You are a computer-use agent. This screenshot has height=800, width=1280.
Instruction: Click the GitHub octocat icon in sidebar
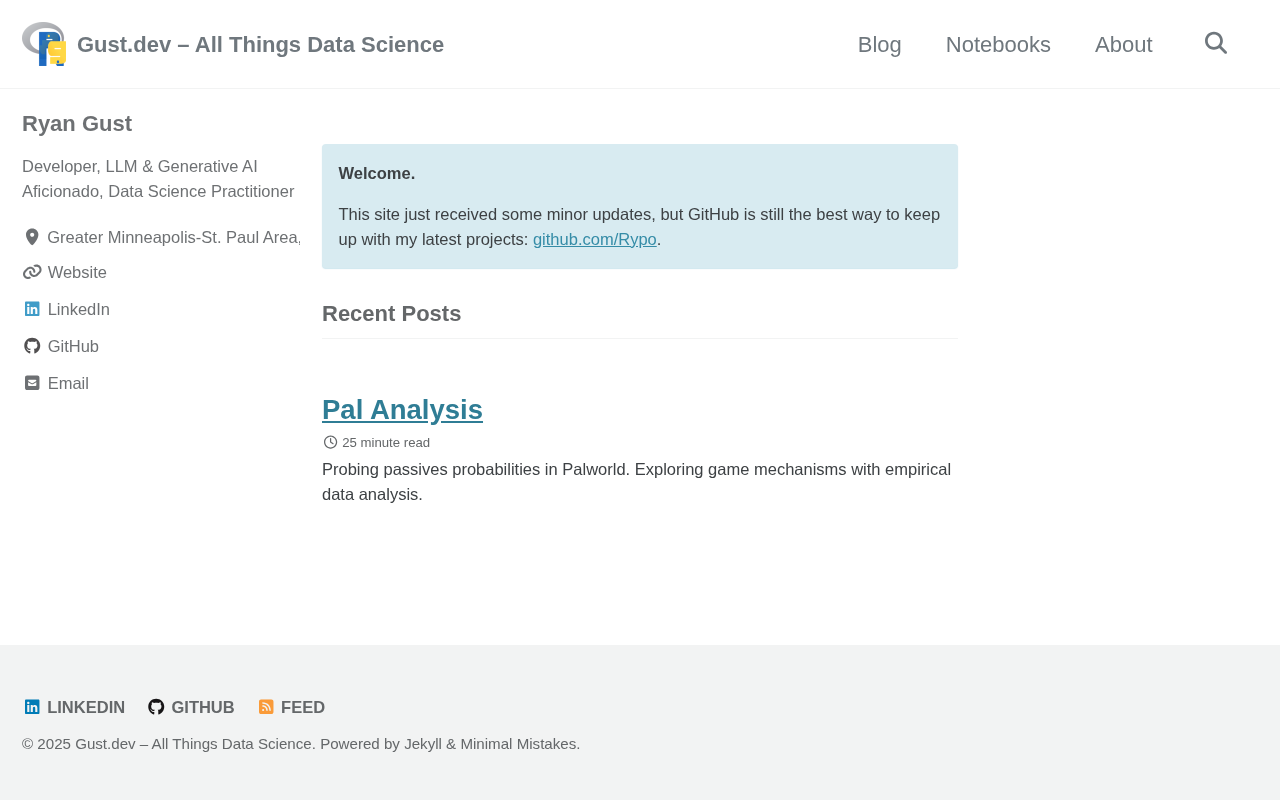click(x=32, y=346)
